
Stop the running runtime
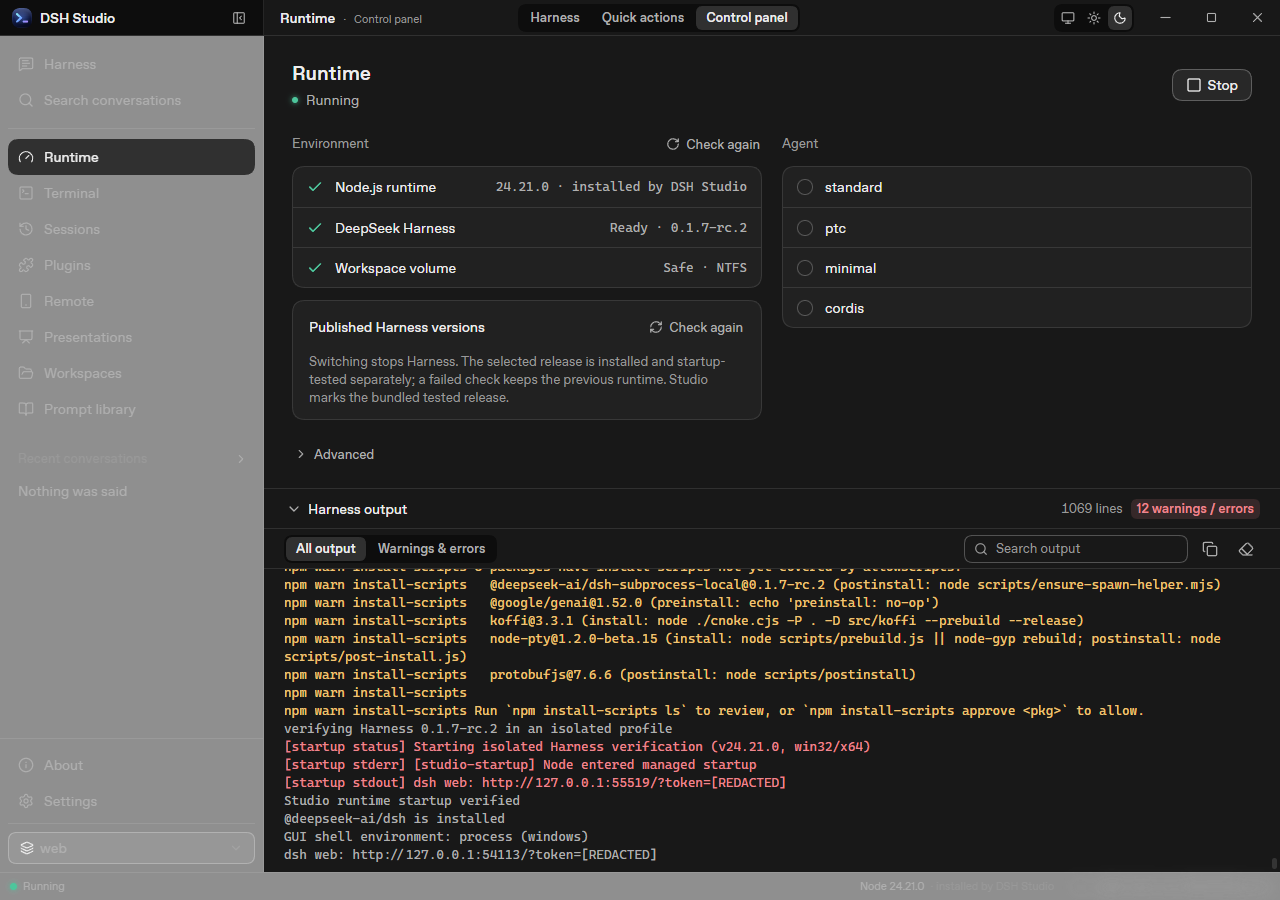1212,85
